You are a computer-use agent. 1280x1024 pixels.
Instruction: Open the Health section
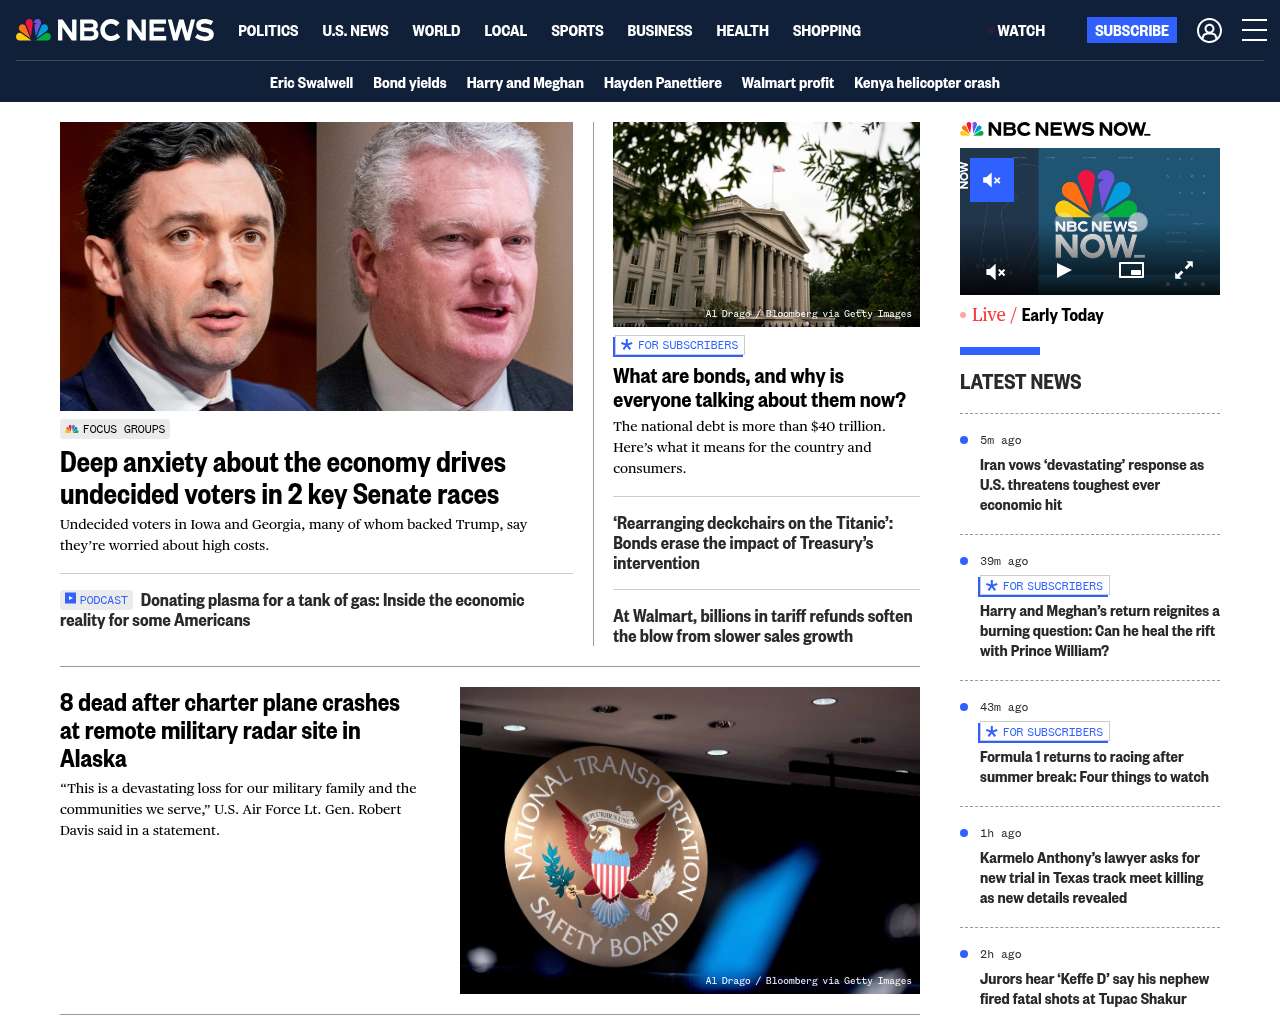click(x=742, y=31)
